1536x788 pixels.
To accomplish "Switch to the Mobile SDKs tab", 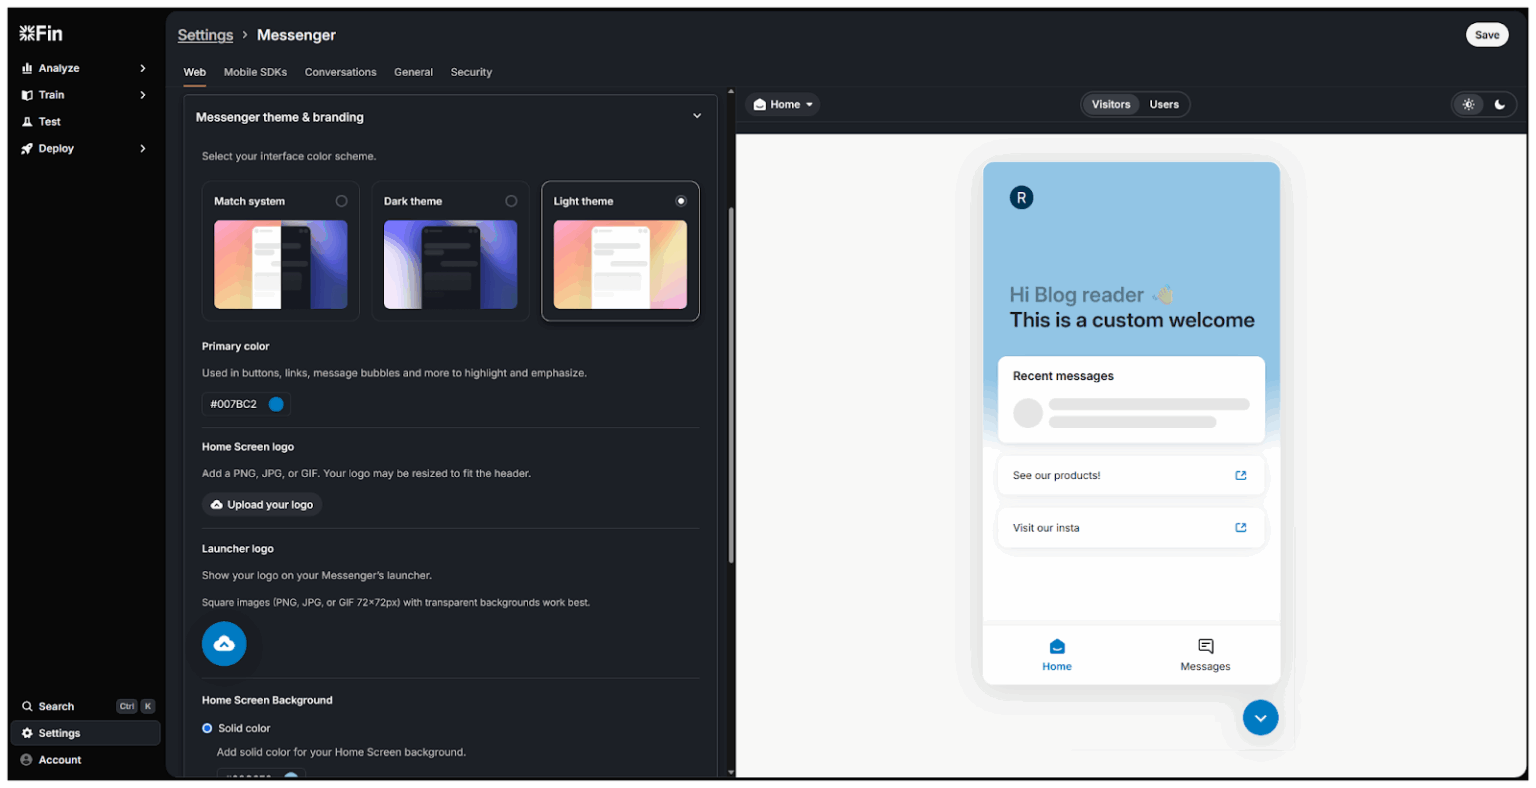I will 253,72.
